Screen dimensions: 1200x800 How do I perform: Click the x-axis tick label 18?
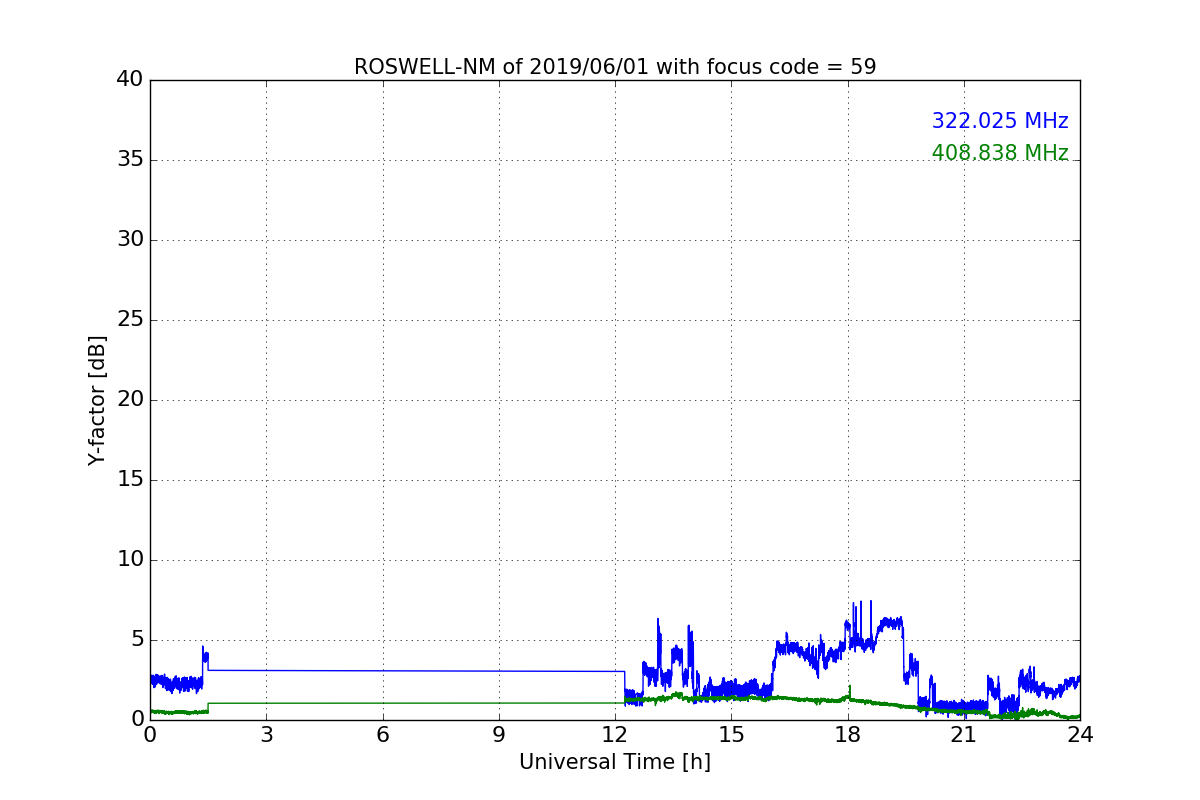pyautogui.click(x=848, y=734)
